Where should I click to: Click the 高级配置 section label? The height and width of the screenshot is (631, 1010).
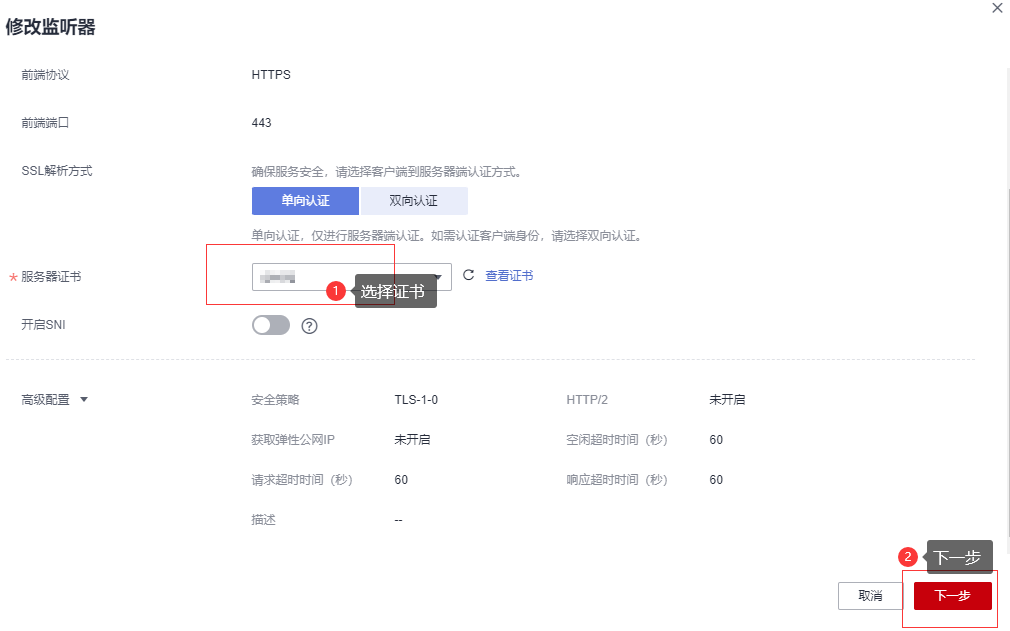tap(46, 400)
